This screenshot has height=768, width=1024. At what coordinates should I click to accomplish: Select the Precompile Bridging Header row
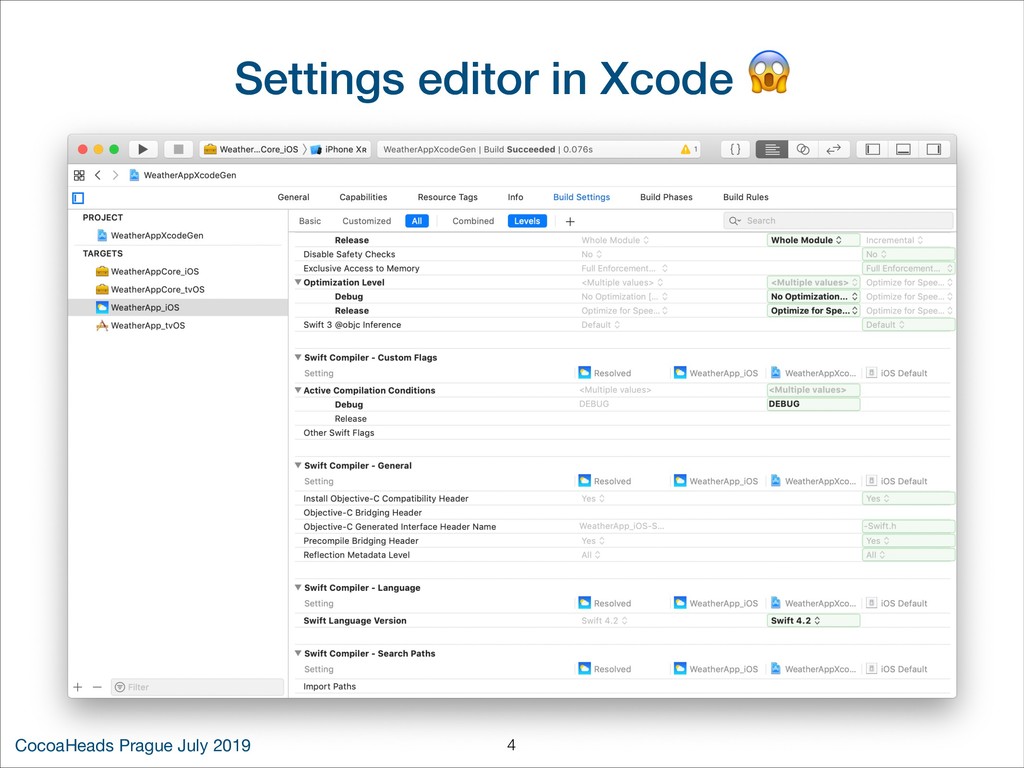pyautogui.click(x=622, y=541)
